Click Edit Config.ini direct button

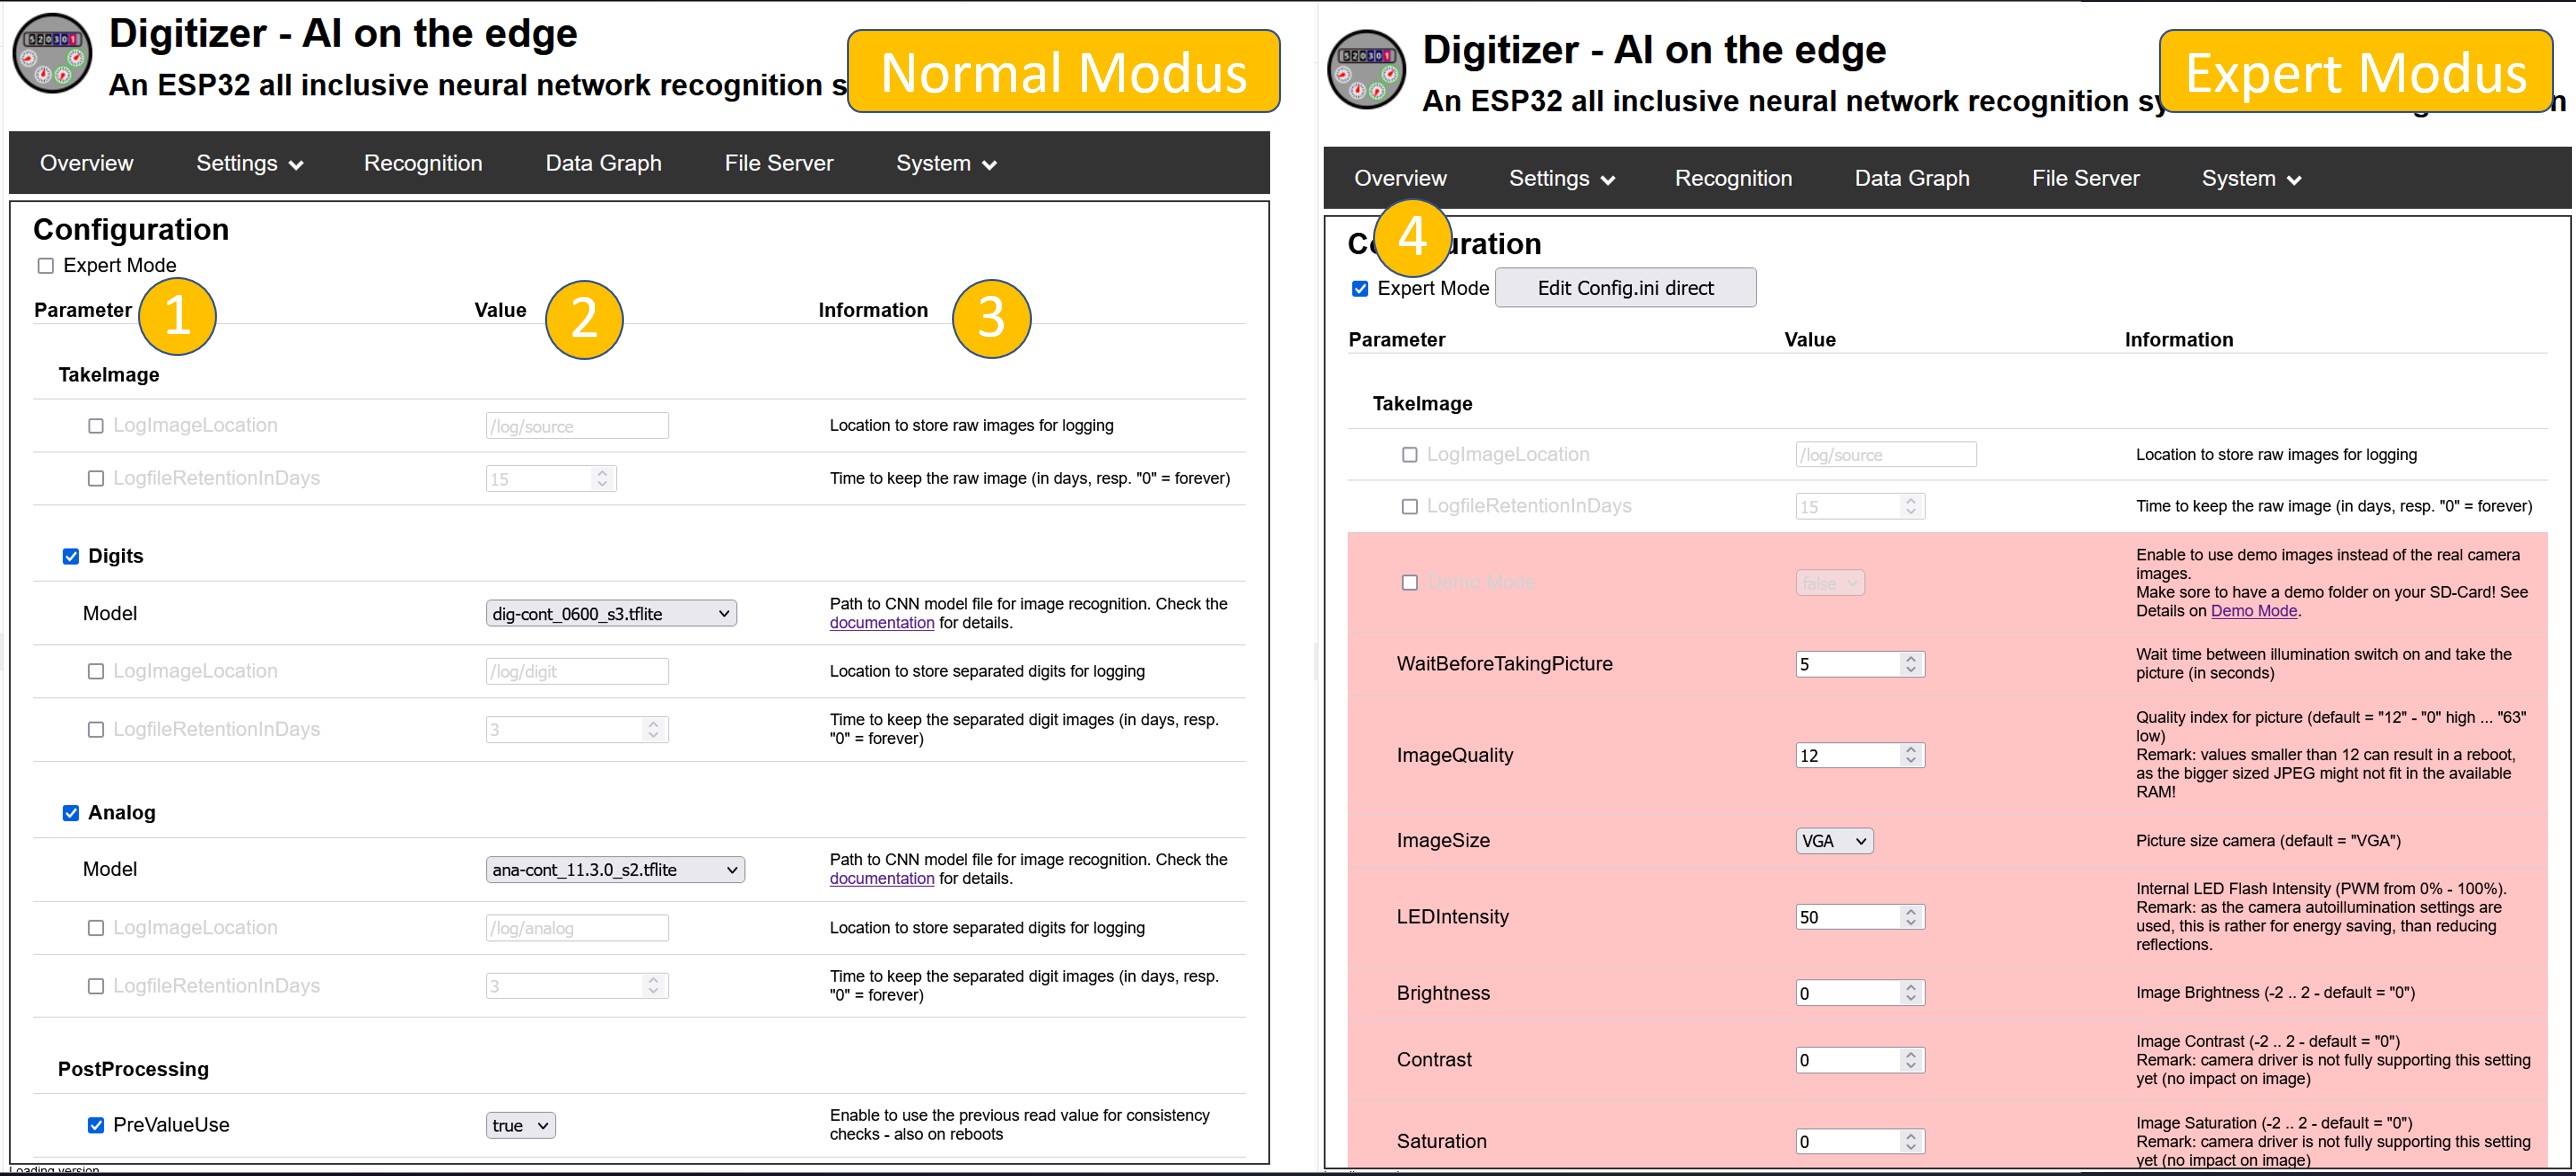[x=1625, y=288]
